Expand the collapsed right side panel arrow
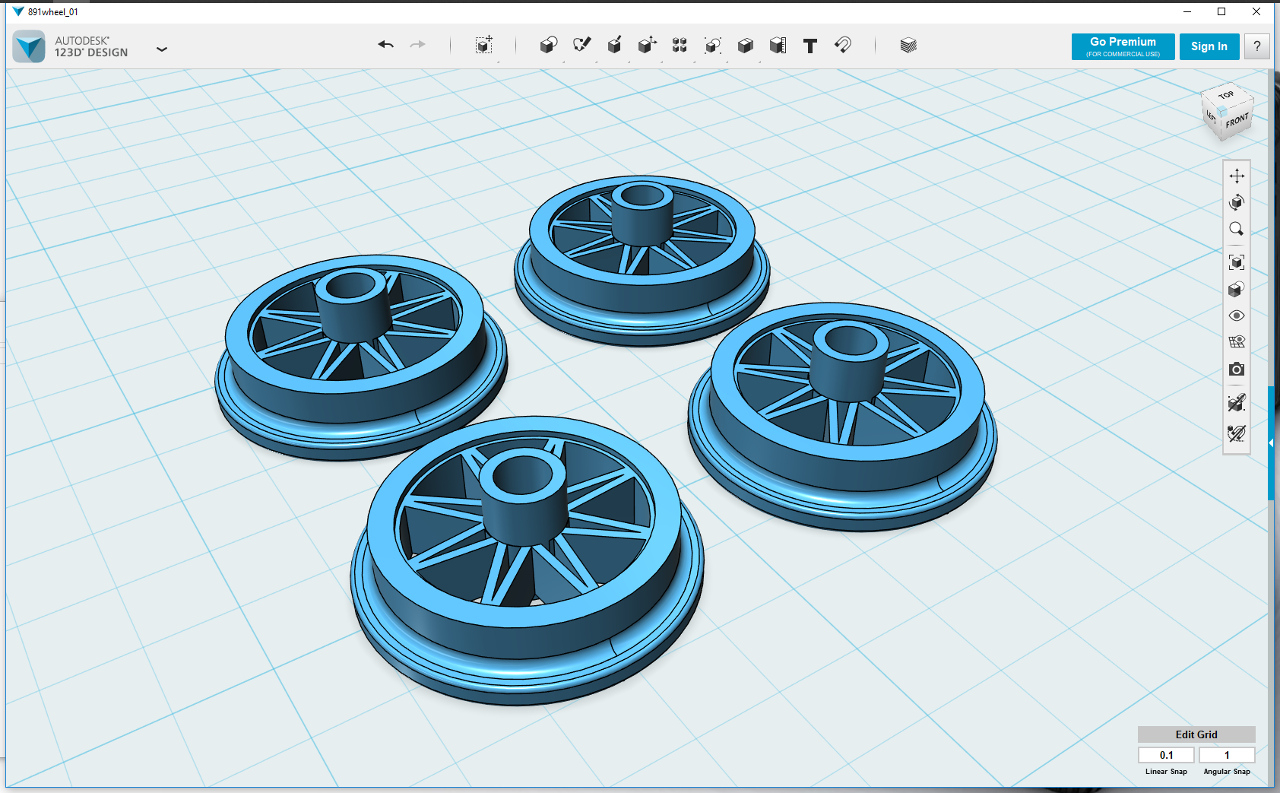The width and height of the screenshot is (1280, 793). (1271, 442)
